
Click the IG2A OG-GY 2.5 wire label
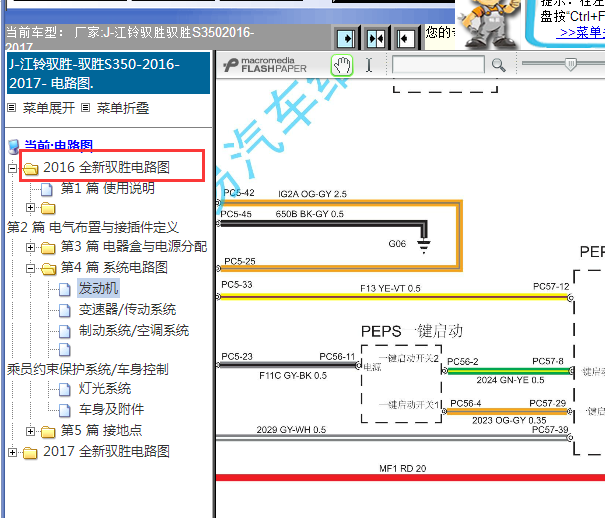[x=313, y=194]
